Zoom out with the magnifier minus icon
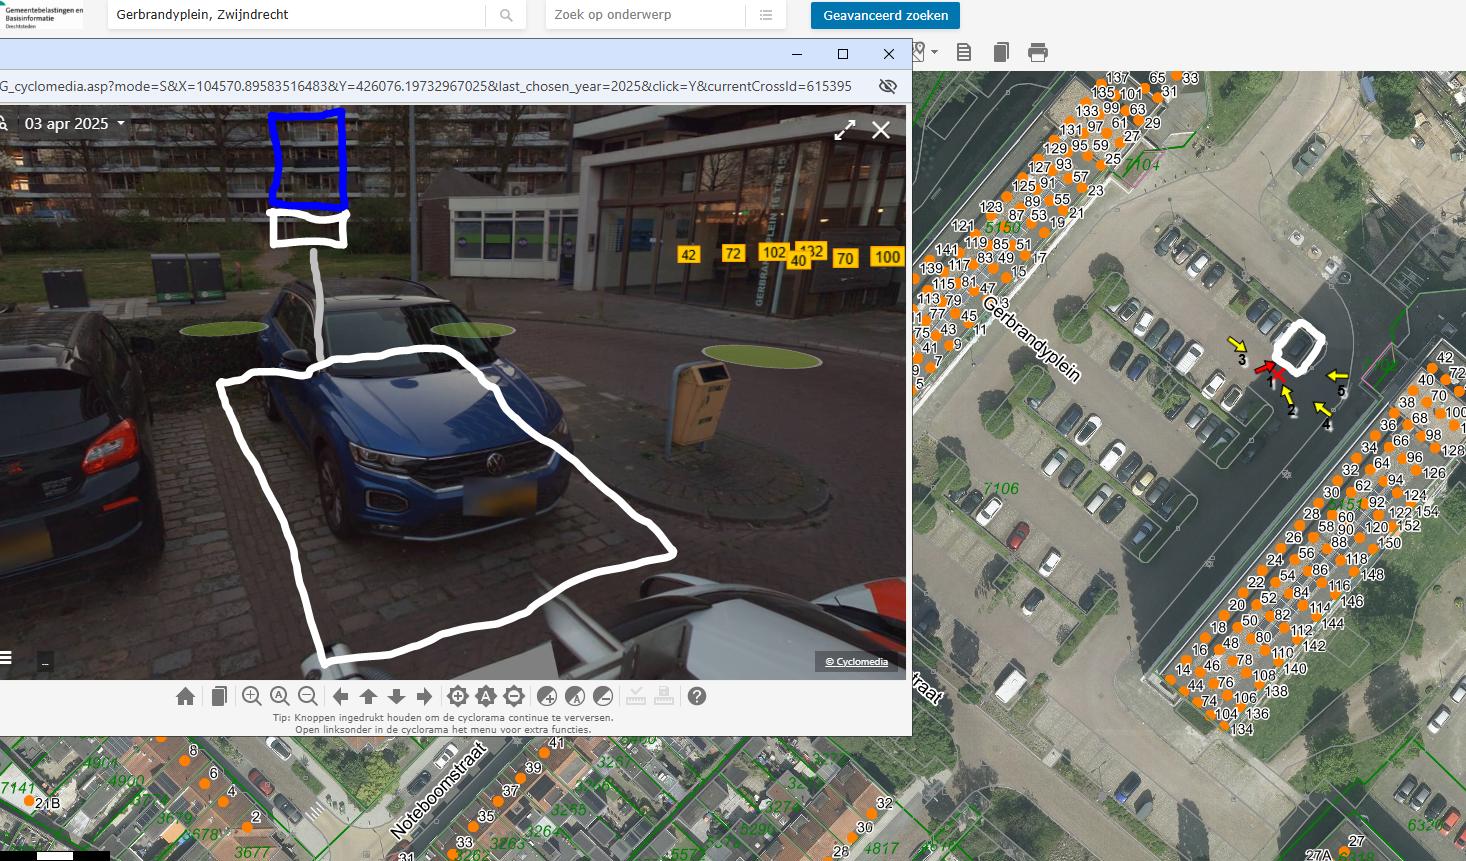The height and width of the screenshot is (861, 1466). 308,697
